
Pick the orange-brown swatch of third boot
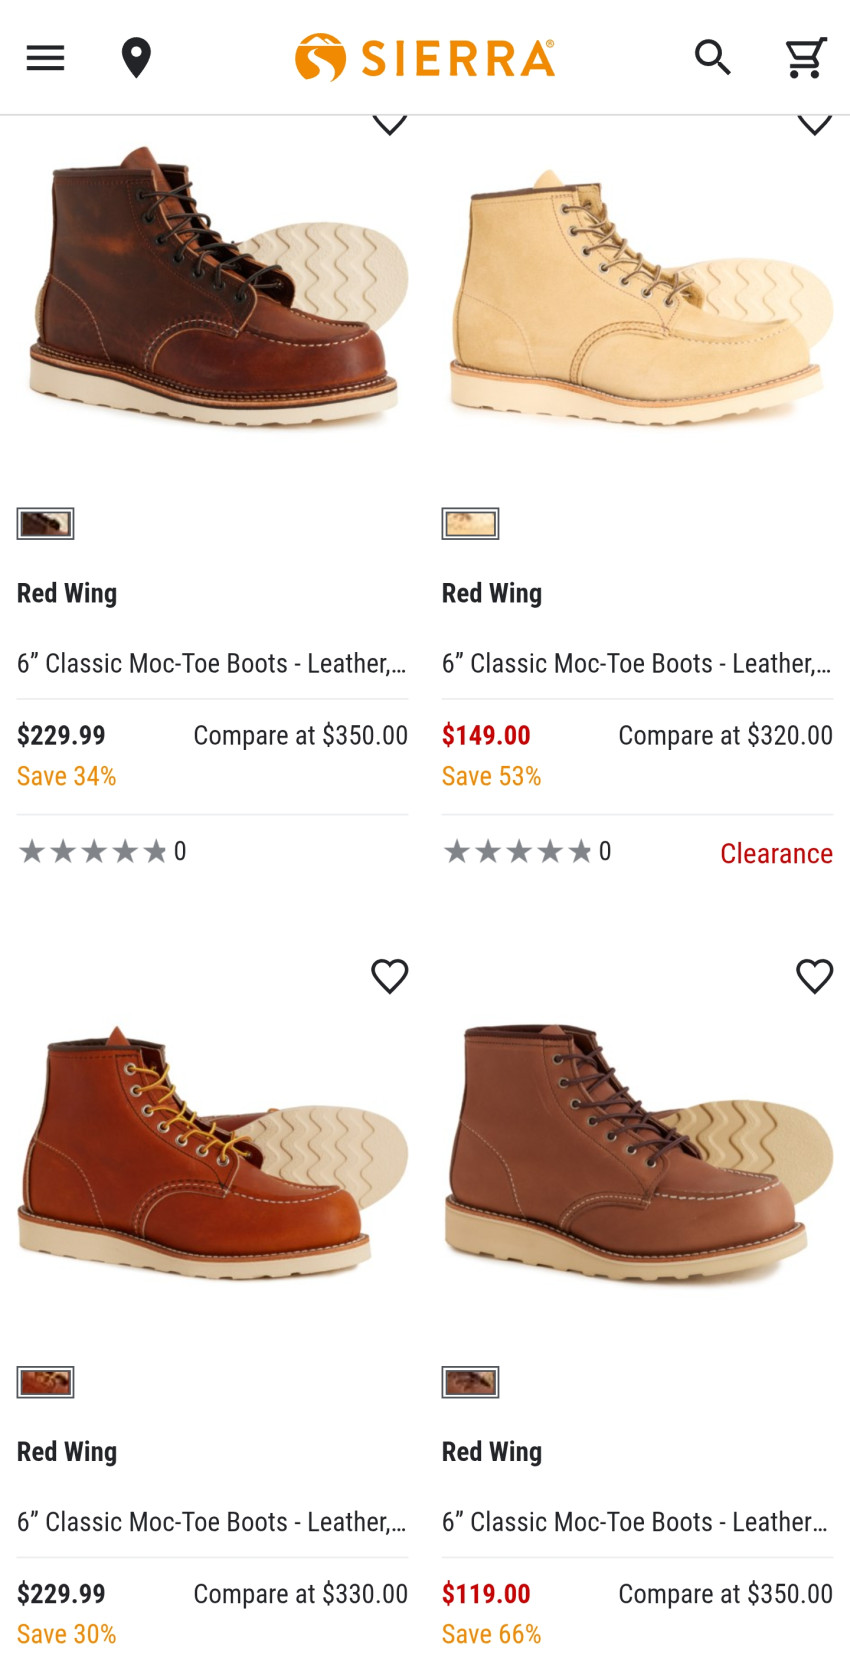(x=45, y=1382)
